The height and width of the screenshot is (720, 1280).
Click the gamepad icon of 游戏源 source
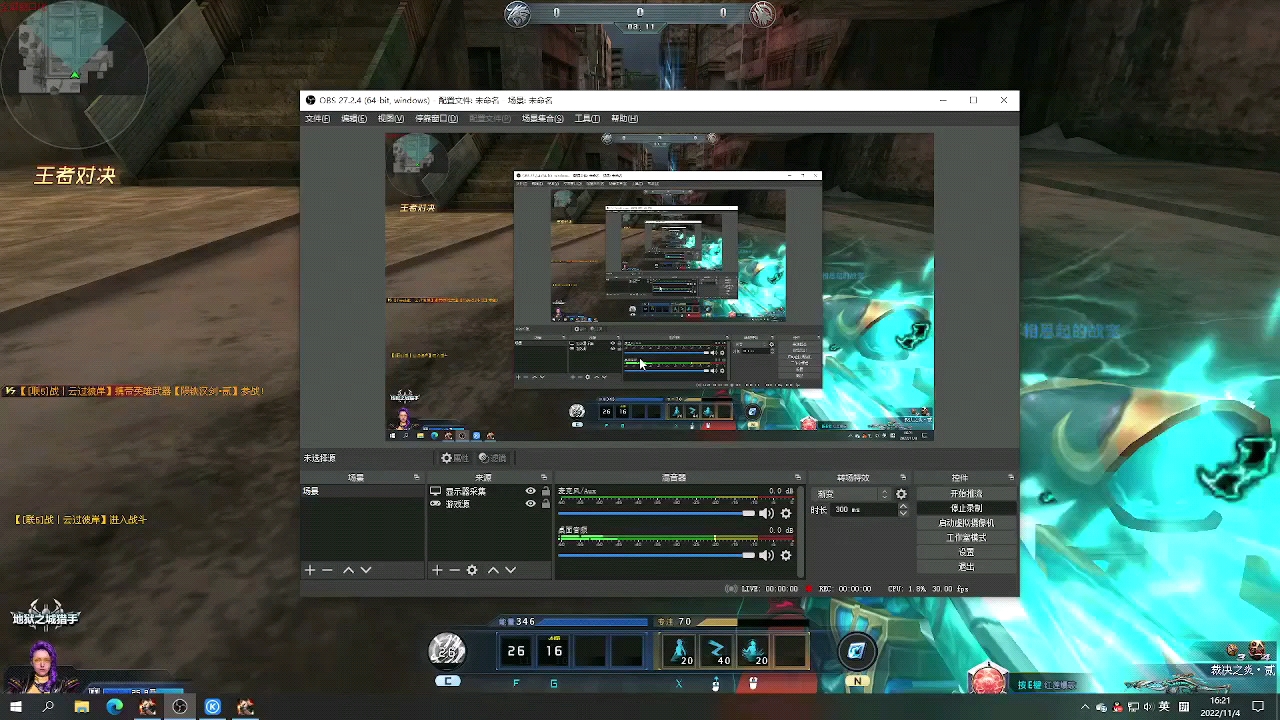[436, 504]
